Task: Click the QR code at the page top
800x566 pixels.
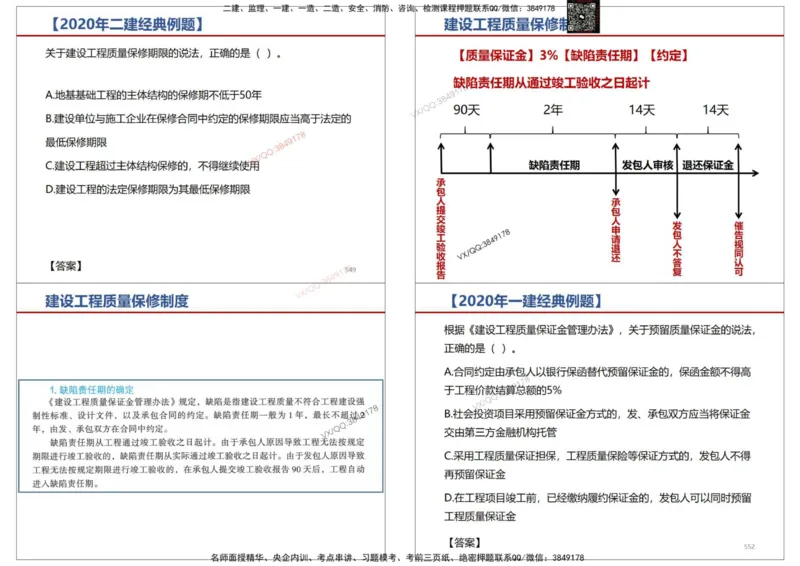Action: tap(582, 16)
